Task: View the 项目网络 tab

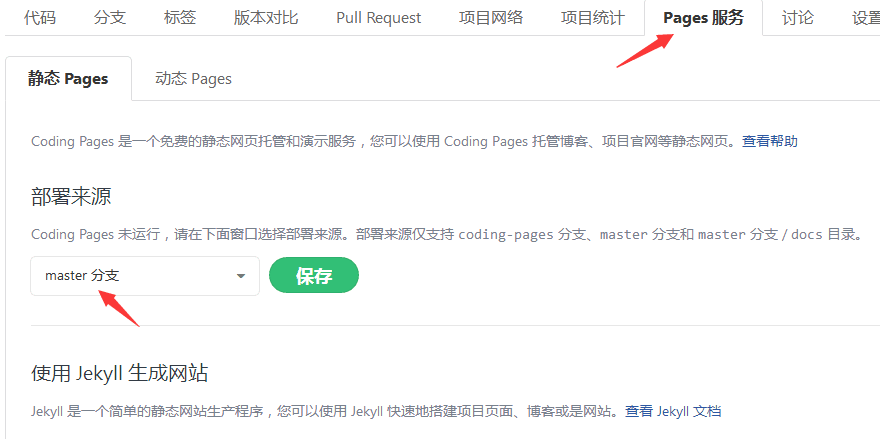Action: [491, 18]
